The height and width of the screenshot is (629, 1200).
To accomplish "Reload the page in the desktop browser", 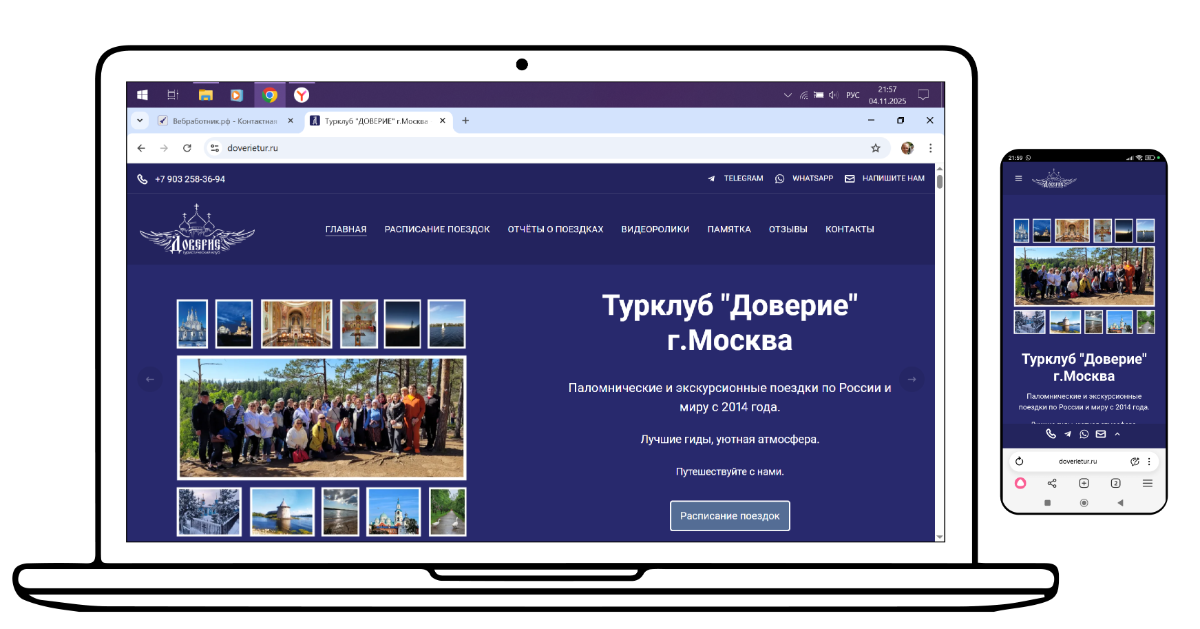I will click(x=186, y=148).
